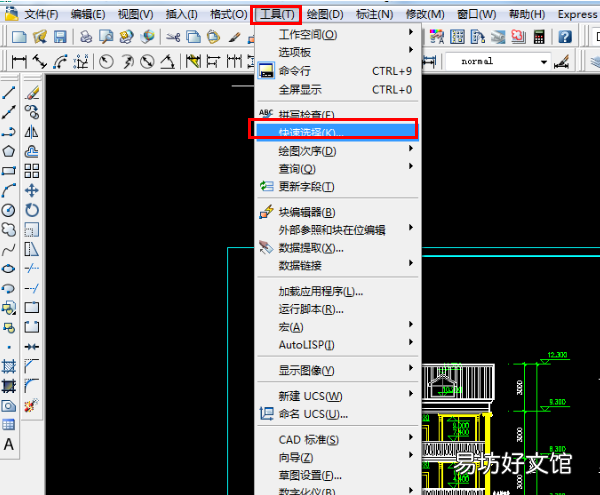This screenshot has height=495, width=600.
Task: Toggle 命令行 command line entry
Action: point(337,71)
